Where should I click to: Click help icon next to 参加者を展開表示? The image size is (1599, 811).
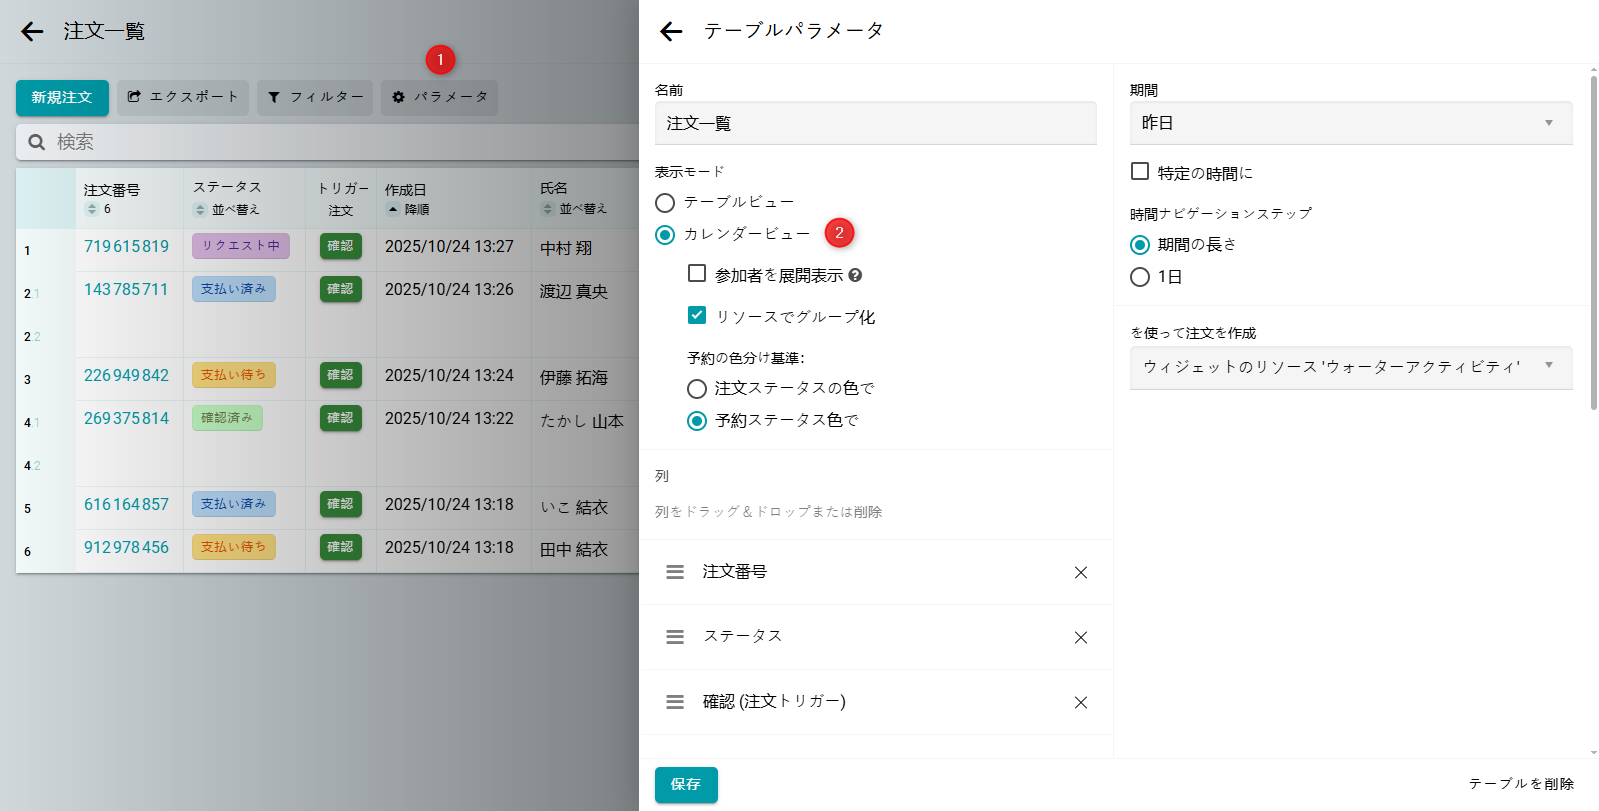click(855, 275)
